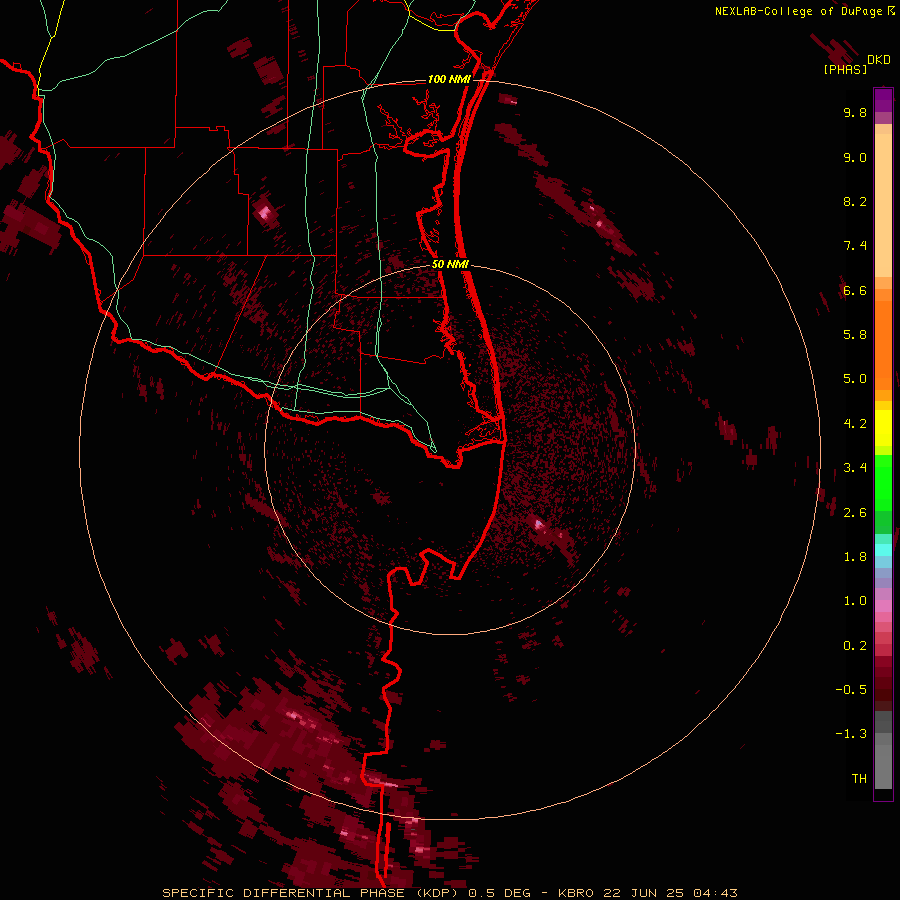
Task: Click the gray bottom segment of the color bar
Action: pyautogui.click(x=883, y=768)
